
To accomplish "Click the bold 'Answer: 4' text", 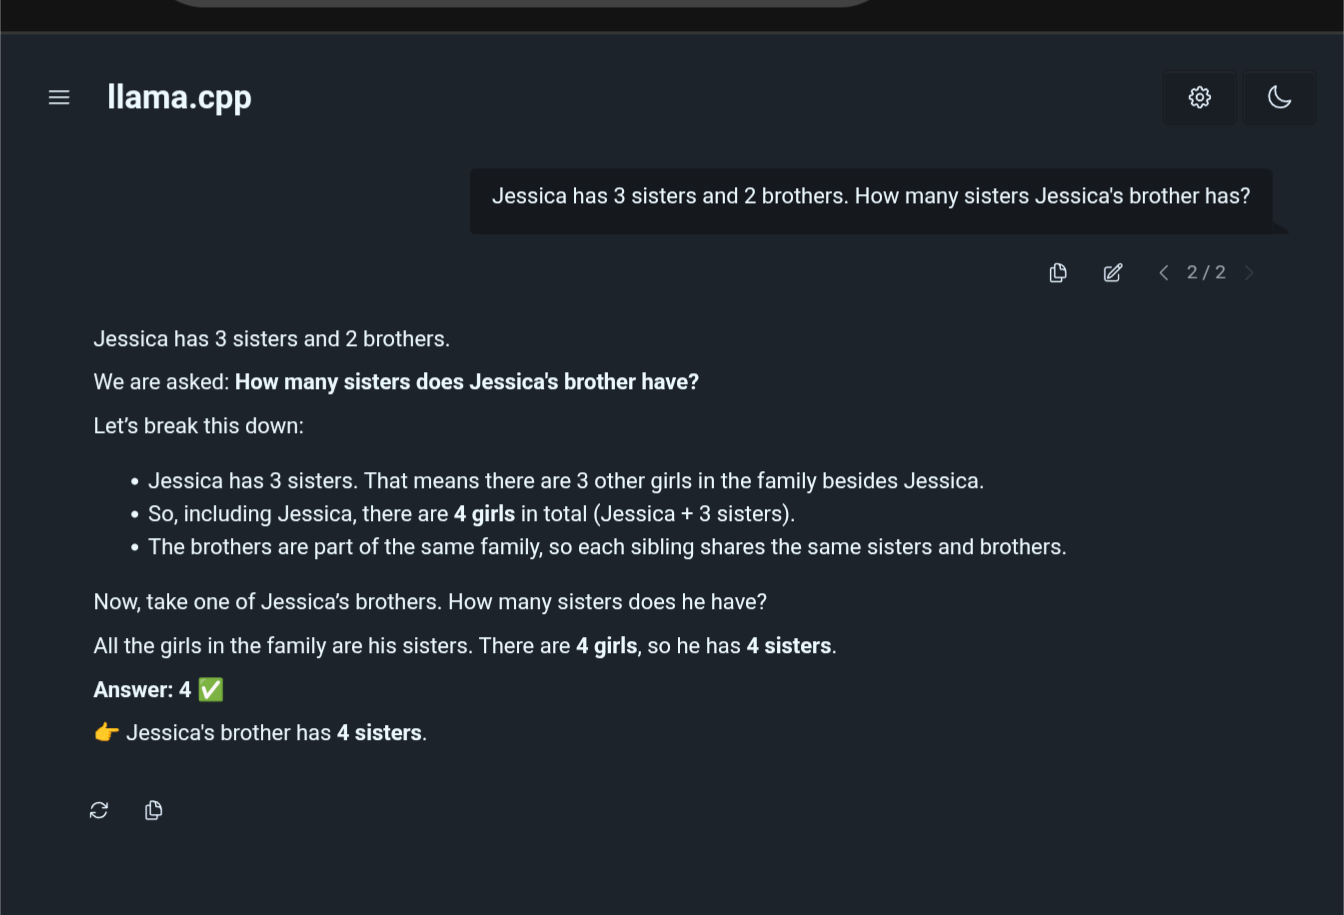I will tap(142, 690).
